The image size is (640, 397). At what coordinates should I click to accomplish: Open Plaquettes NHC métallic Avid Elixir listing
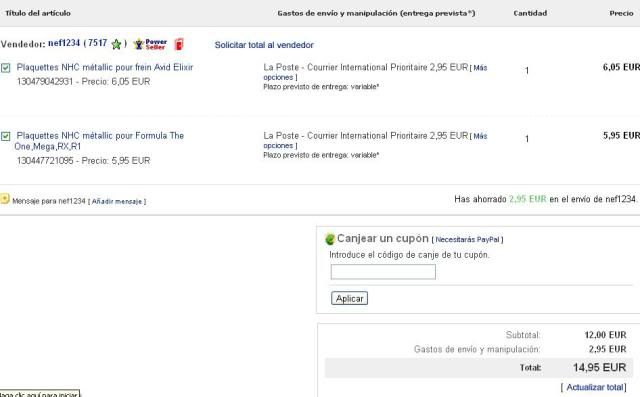pyautogui.click(x=105, y=67)
